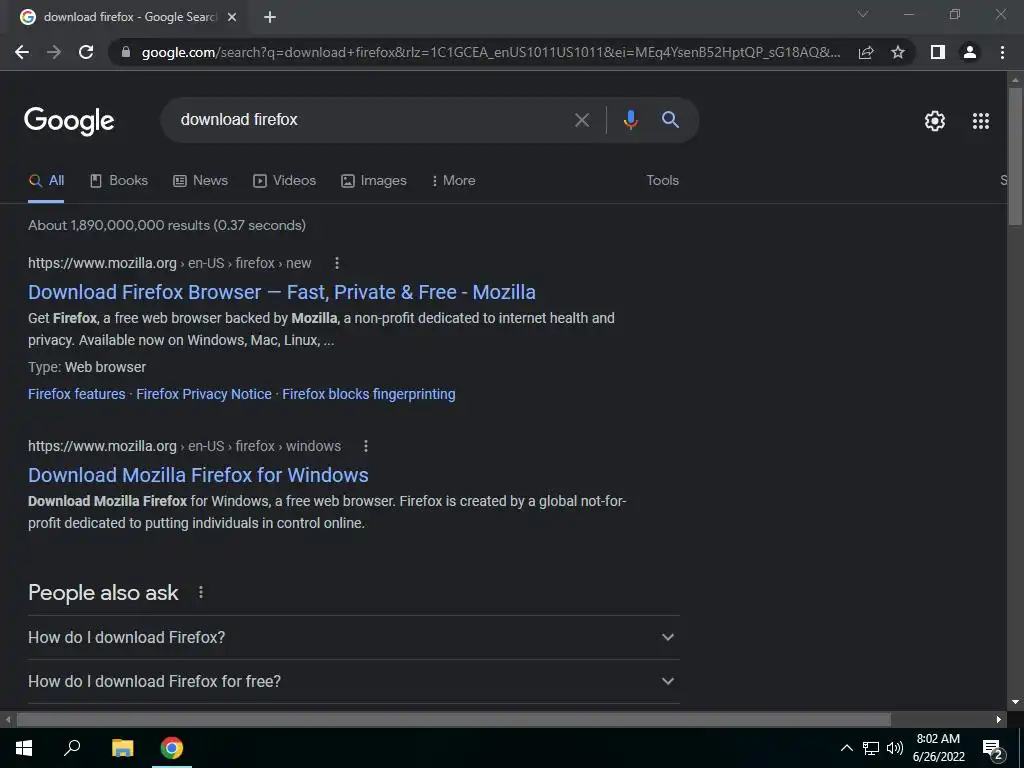Click the horizontal scrollbar thumb
1024x768 pixels.
(454, 720)
